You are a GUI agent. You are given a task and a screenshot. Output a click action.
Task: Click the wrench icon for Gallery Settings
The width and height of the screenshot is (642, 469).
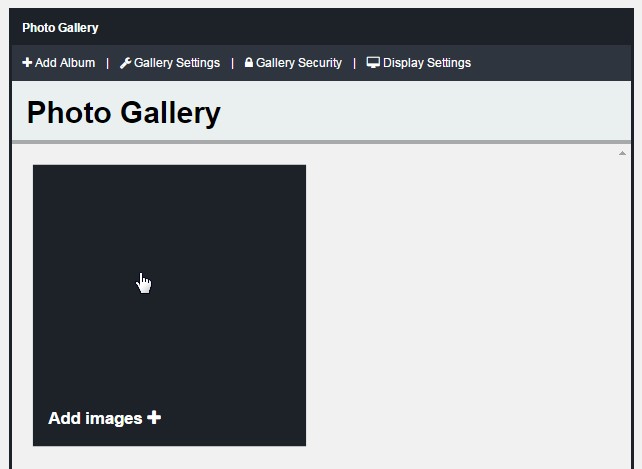click(125, 63)
